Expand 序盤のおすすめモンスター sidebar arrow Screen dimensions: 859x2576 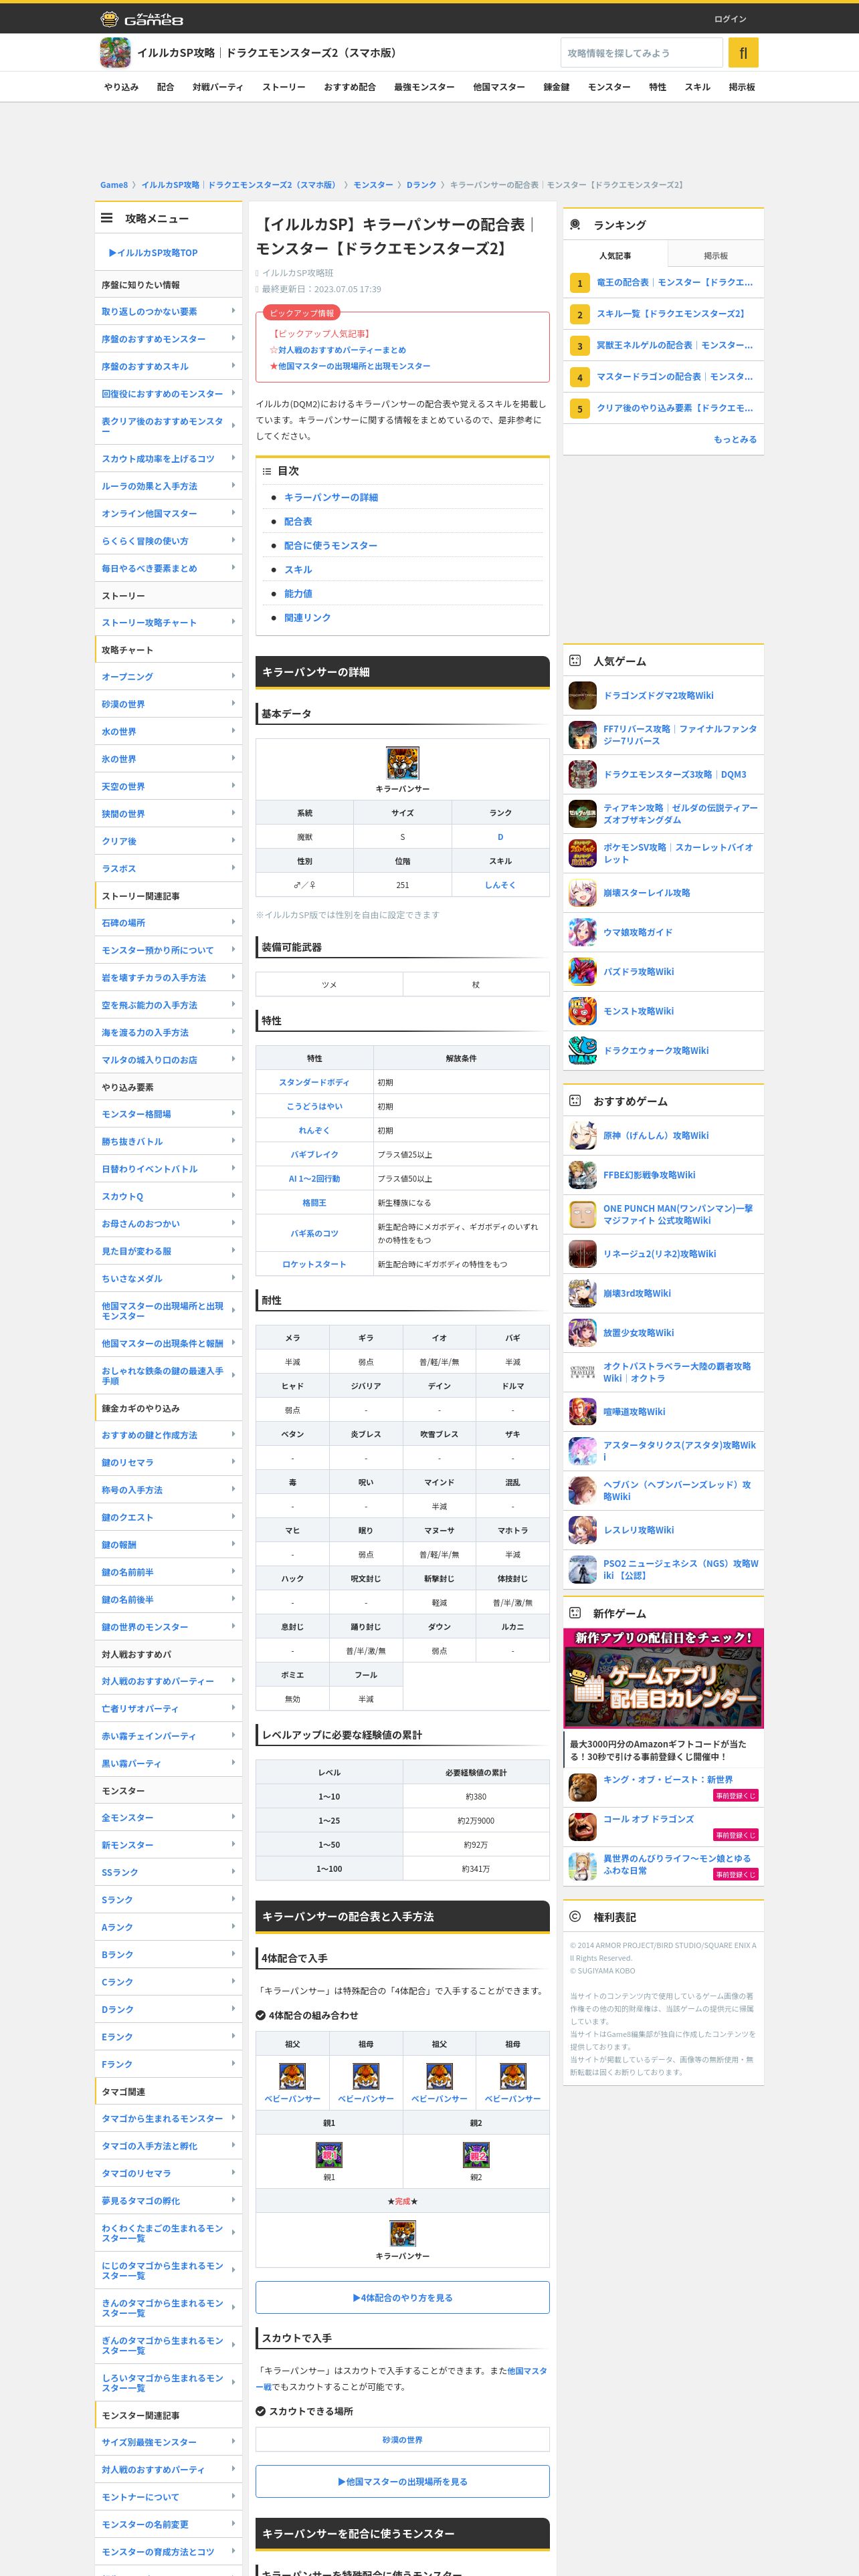[233, 339]
